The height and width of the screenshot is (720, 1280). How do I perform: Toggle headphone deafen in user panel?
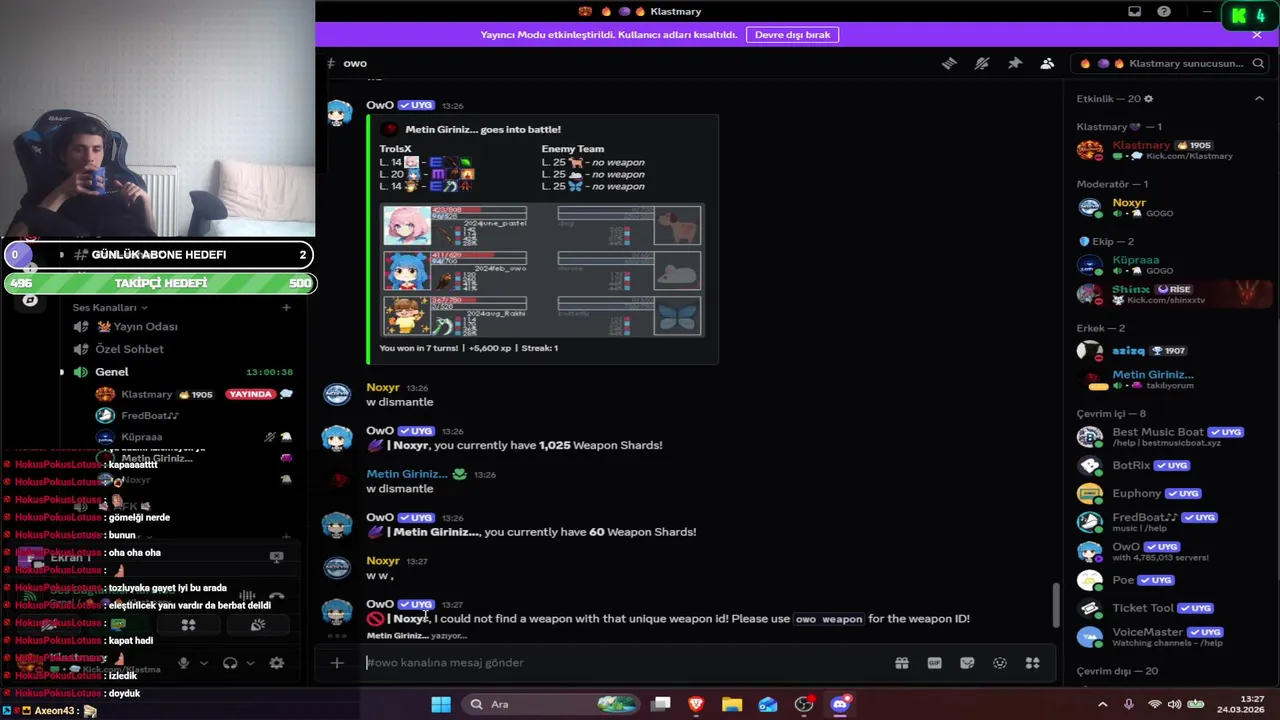pos(230,663)
